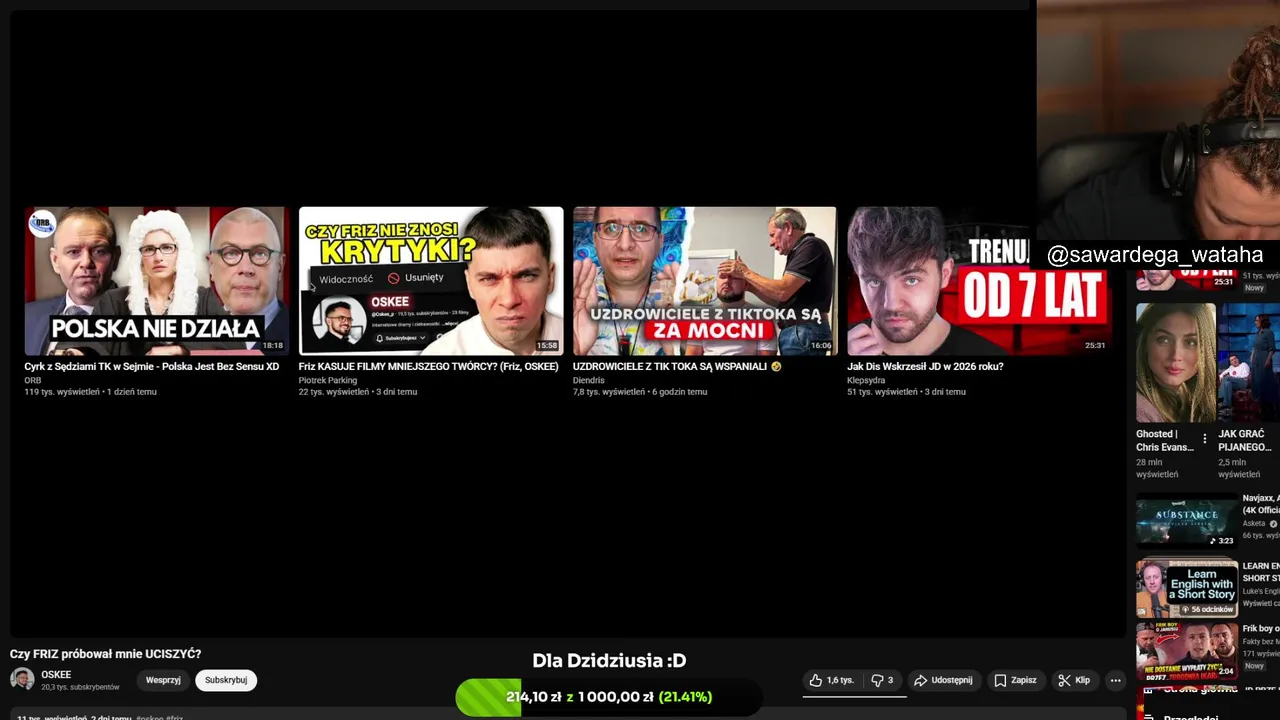Click the streamer webcam overlay
Image resolution: width=1280 pixels, height=720 pixels.
coord(1158,120)
